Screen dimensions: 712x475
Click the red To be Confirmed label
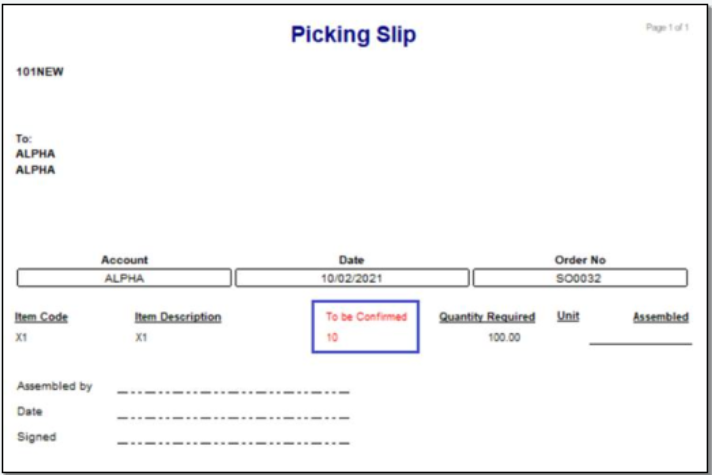pyautogui.click(x=366, y=317)
